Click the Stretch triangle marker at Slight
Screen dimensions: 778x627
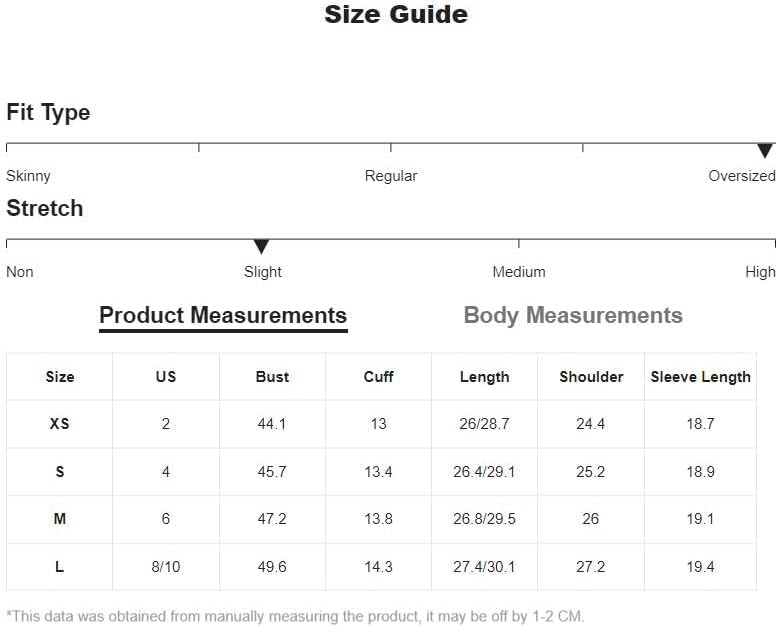click(261, 247)
